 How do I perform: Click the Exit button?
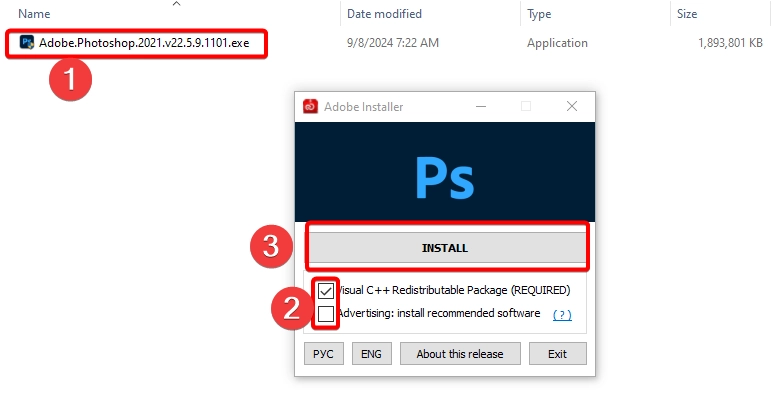pyautogui.click(x=557, y=354)
